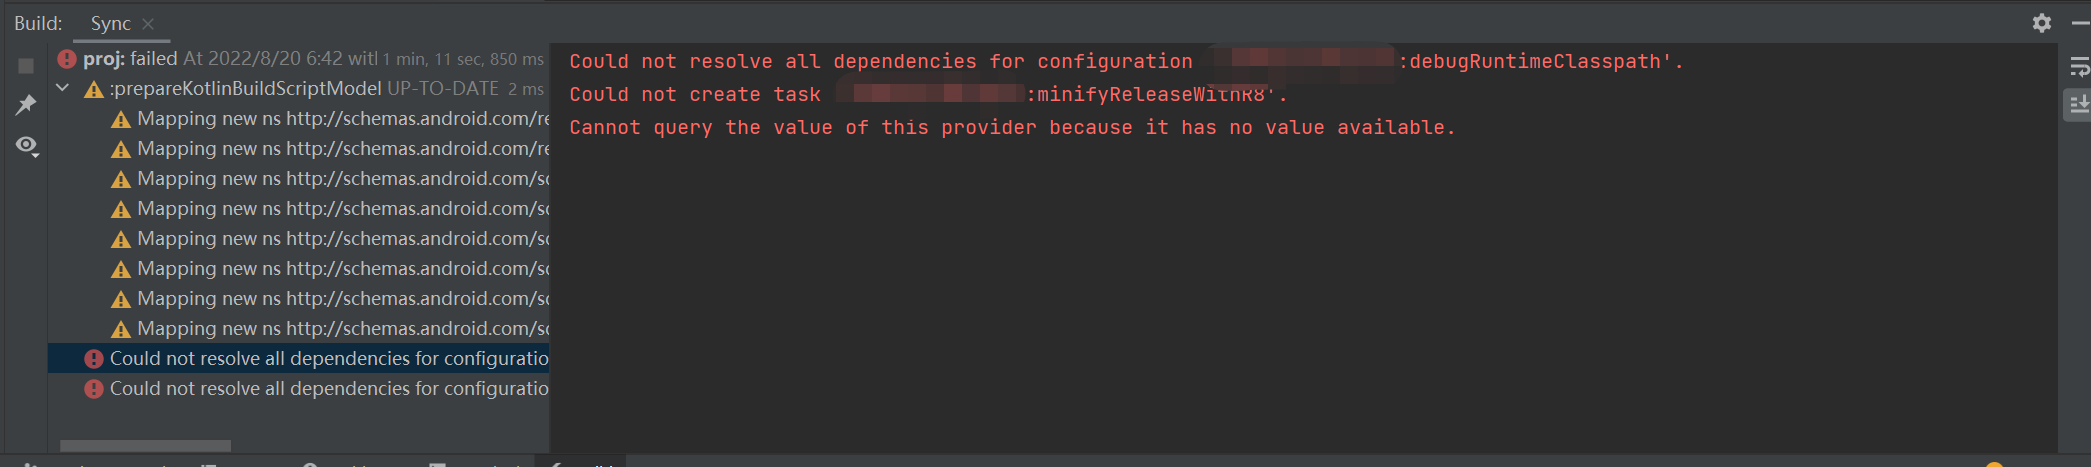Viewport: 2091px width, 467px height.
Task: Select the last Mapping new ns warning
Action: (342, 329)
